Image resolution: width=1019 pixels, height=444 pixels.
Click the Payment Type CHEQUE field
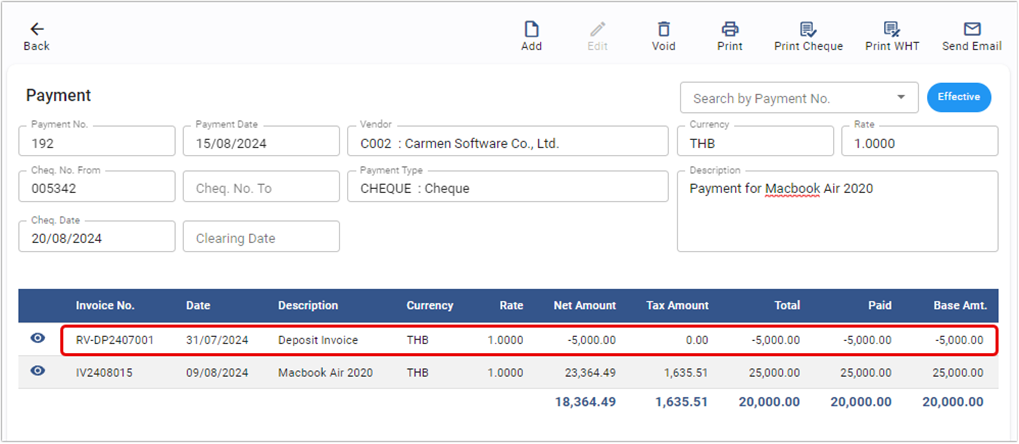click(507, 188)
